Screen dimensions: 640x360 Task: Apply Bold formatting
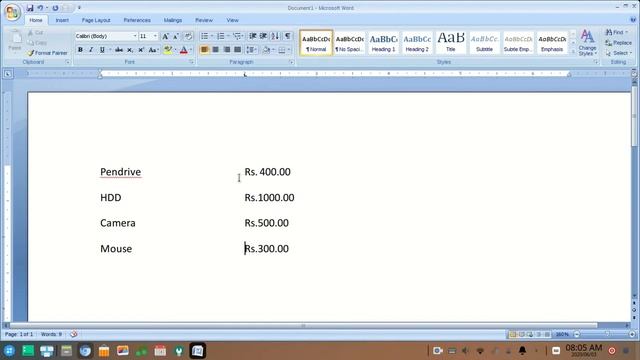tap(80, 50)
